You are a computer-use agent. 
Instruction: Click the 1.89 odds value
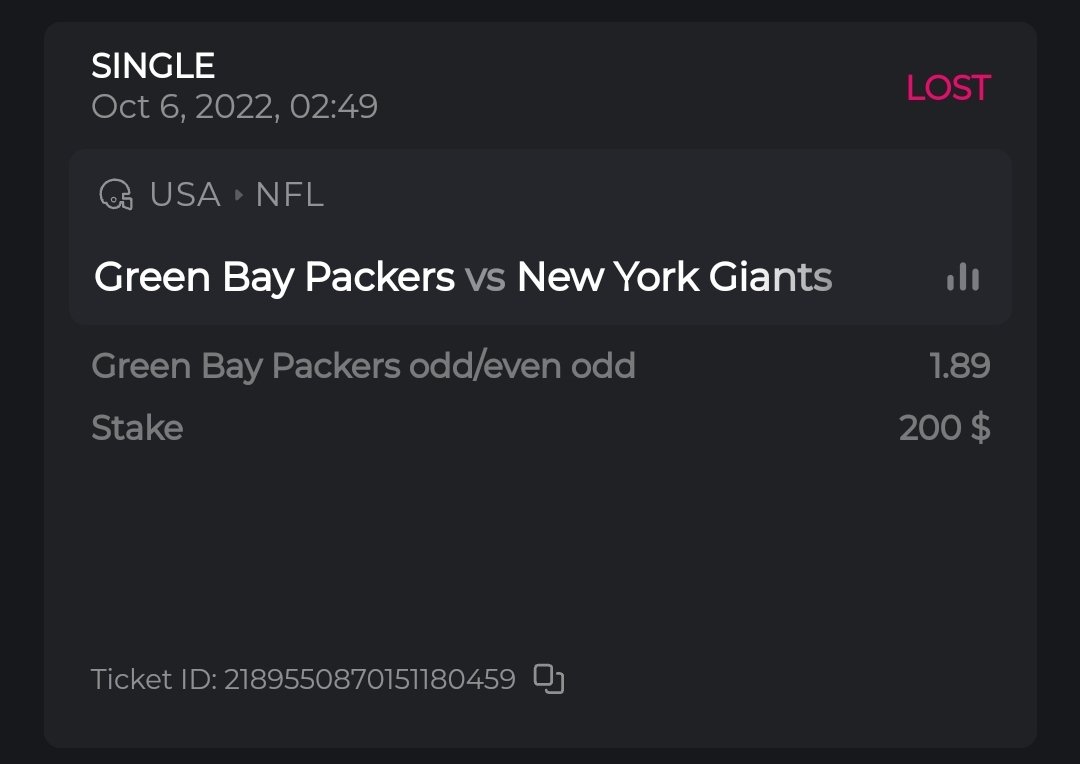tap(960, 366)
